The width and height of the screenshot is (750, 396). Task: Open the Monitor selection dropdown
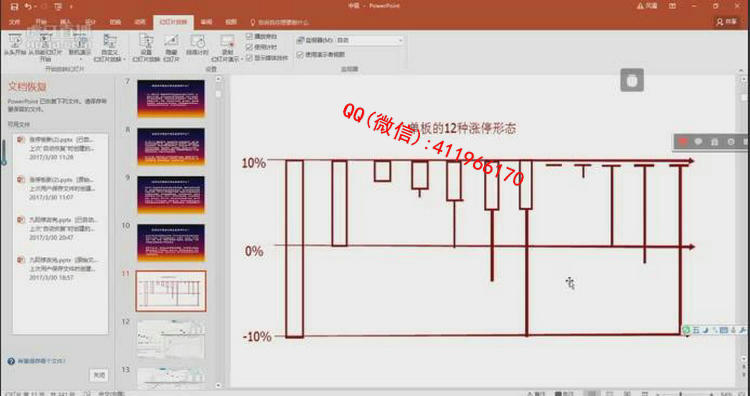369,41
